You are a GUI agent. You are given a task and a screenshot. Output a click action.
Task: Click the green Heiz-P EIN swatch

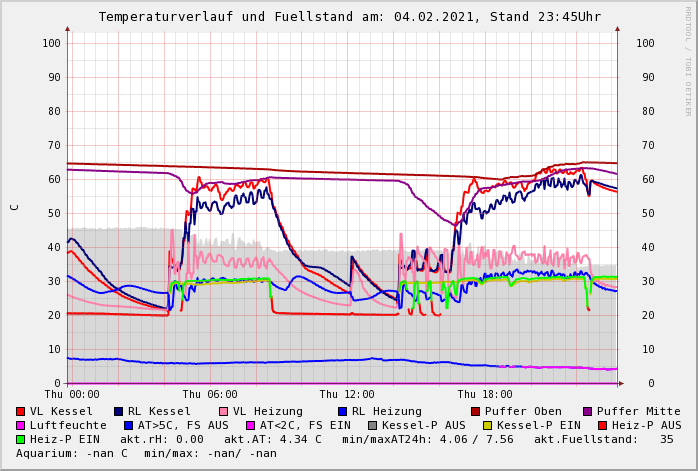[21, 439]
